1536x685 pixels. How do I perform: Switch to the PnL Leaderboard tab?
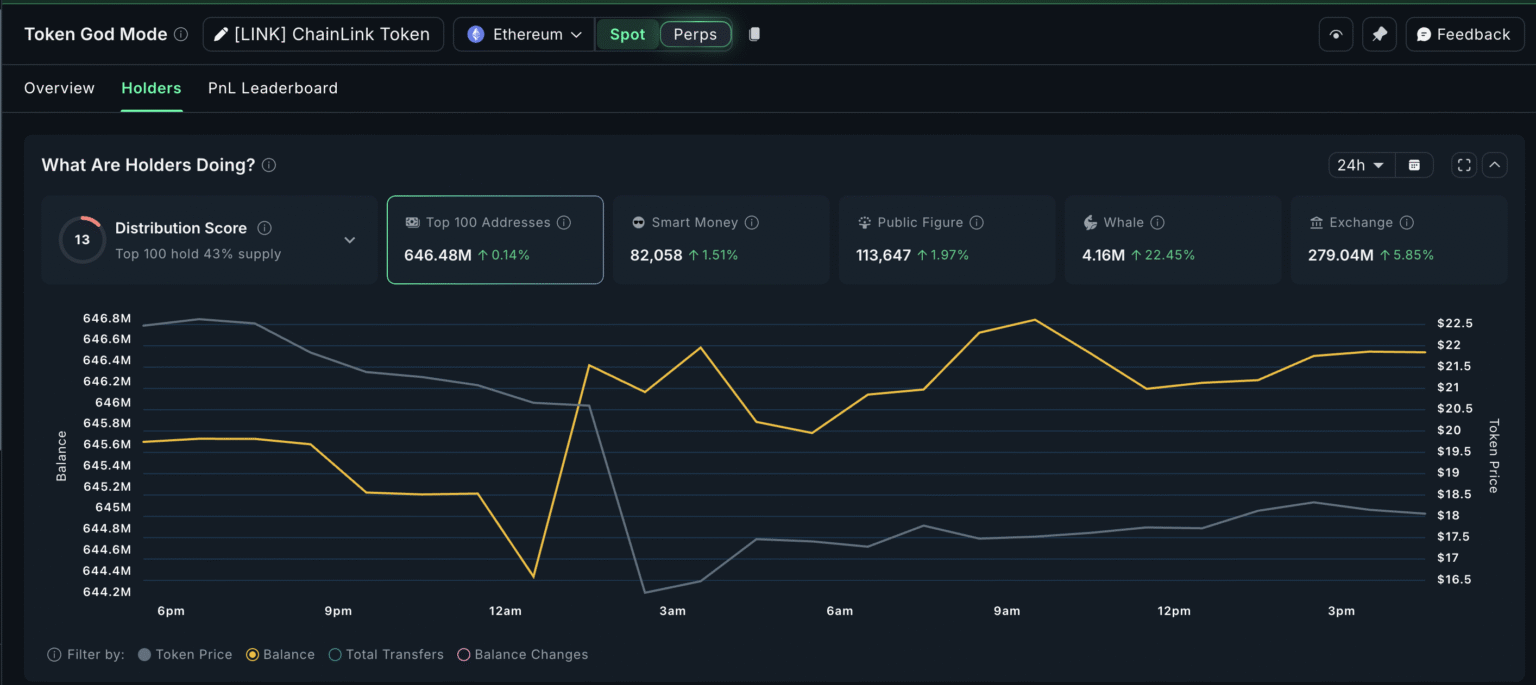pos(272,88)
